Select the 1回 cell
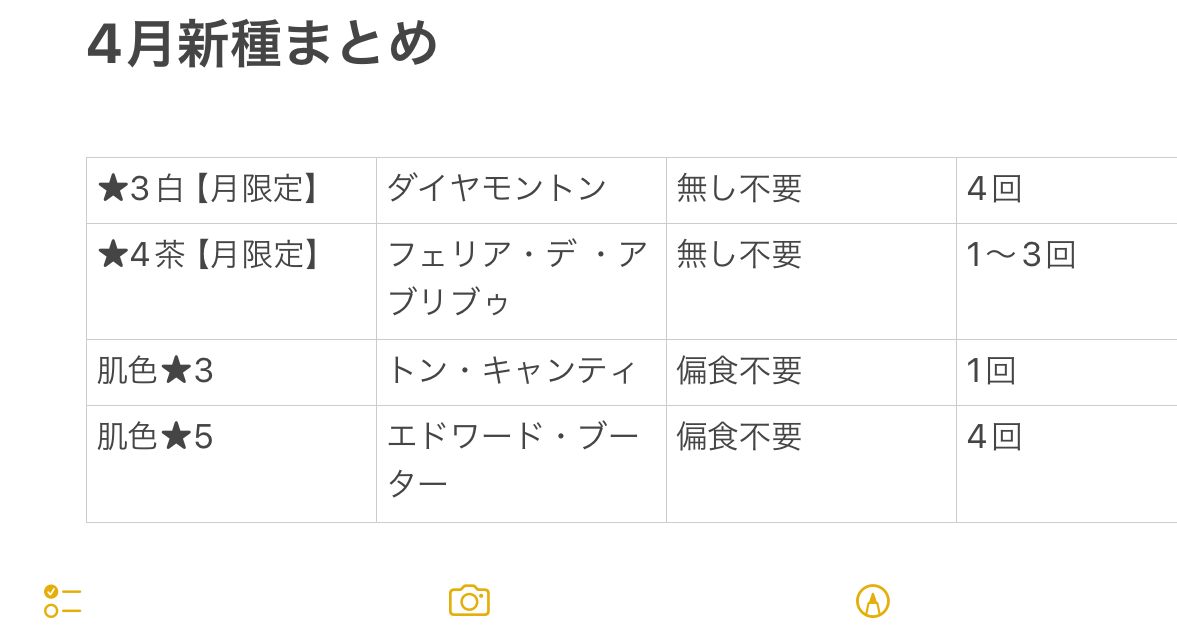The image size is (1177, 635). (x=1067, y=372)
